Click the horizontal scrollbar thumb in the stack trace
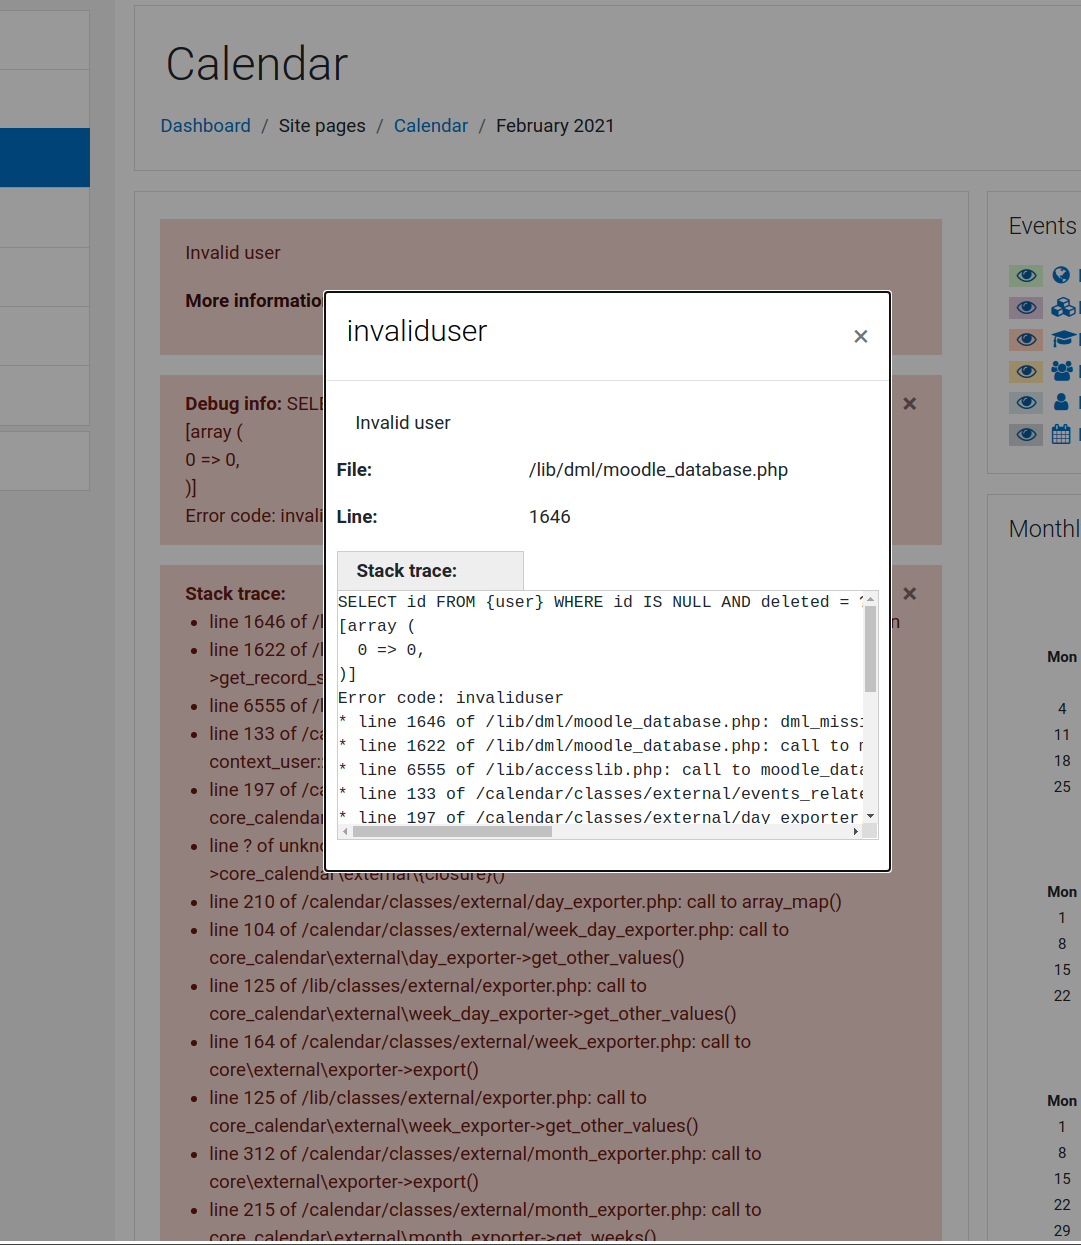Viewport: 1081px width, 1245px height. click(451, 831)
